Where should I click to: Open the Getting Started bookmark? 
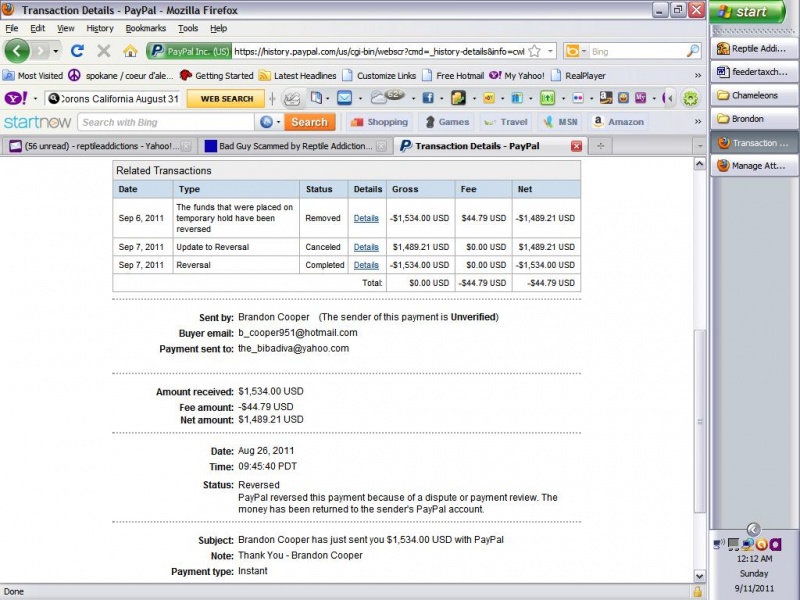217,76
